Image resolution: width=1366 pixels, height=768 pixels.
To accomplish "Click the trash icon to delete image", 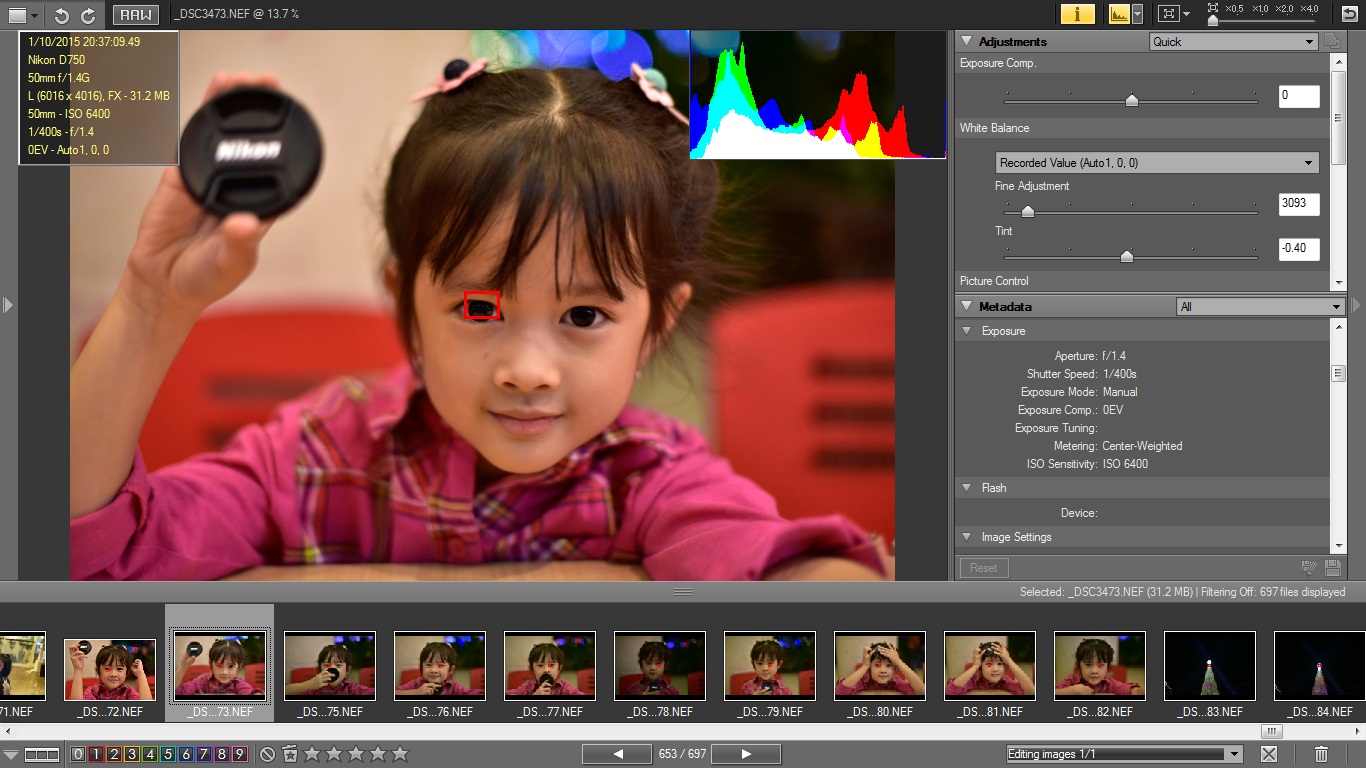I will [1321, 754].
